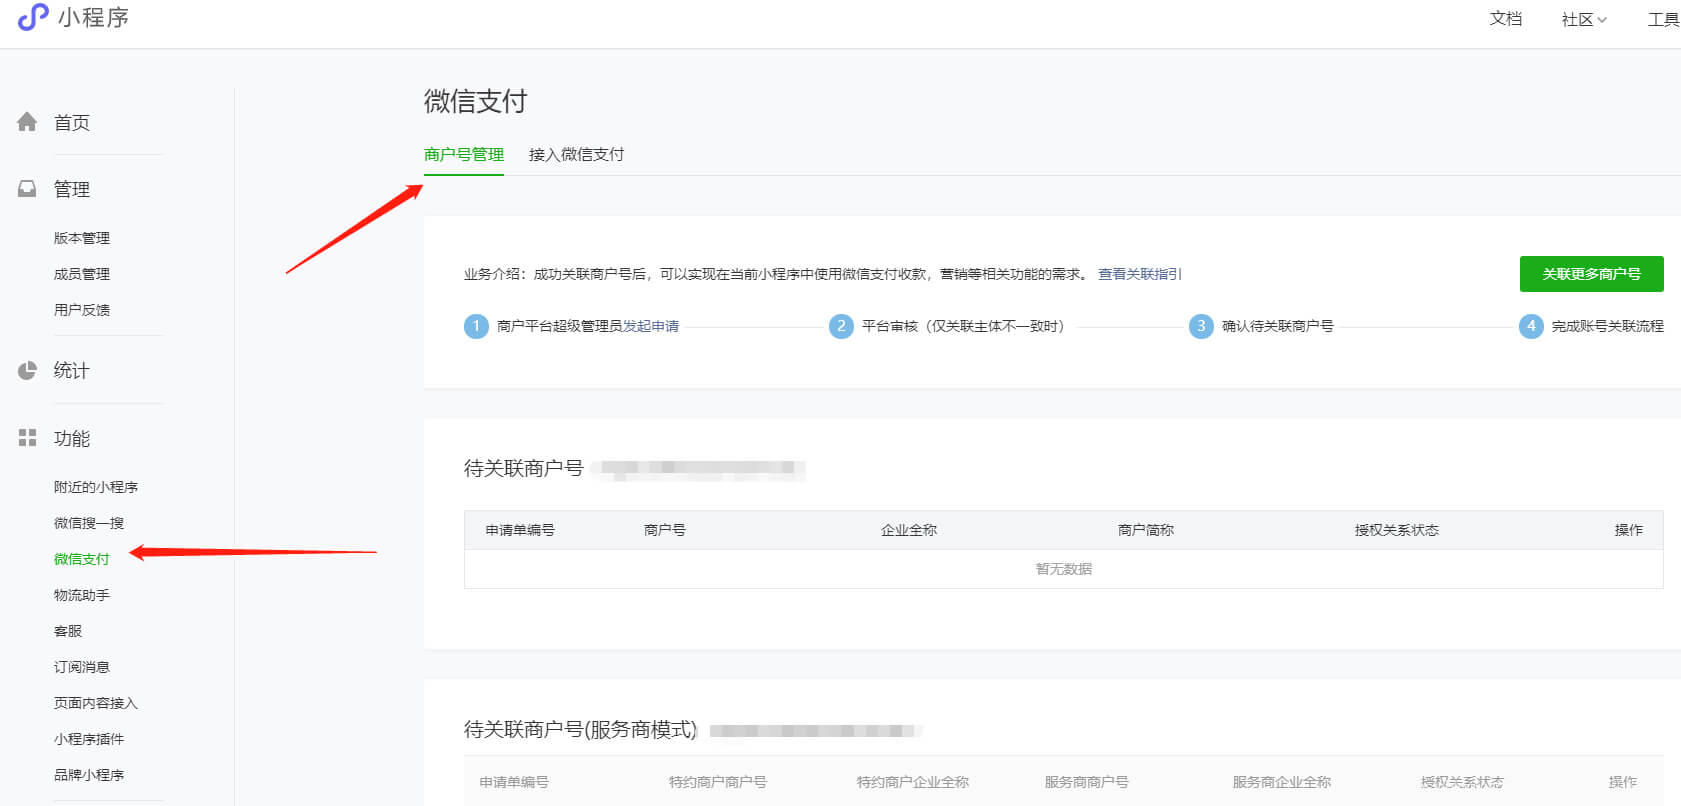This screenshot has height=806, width=1681.
Task: Click first table's 授权关系状态 column header
Action: tap(1397, 530)
